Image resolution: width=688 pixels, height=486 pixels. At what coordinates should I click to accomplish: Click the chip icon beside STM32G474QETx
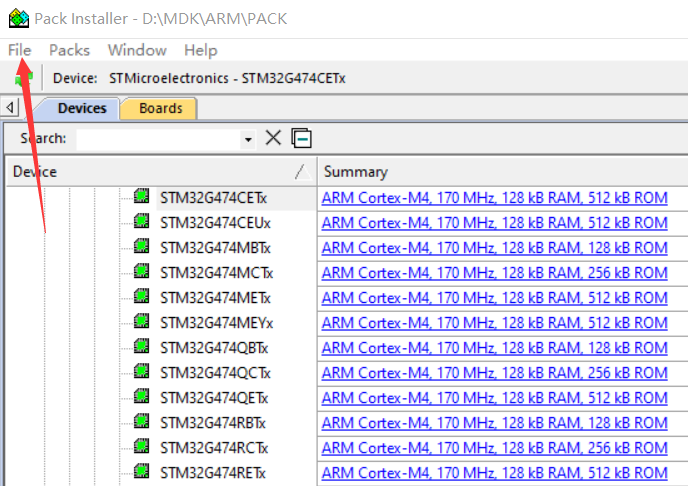click(141, 396)
